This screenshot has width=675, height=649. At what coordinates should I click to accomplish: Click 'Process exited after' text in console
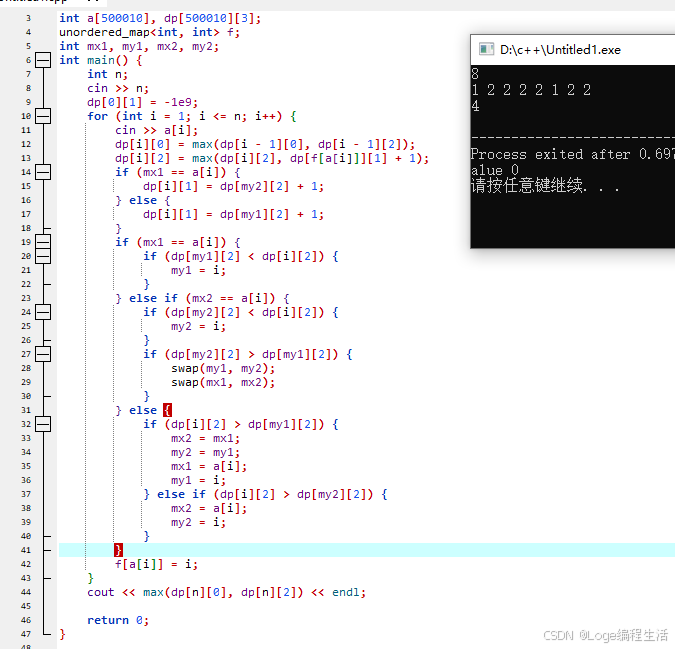tap(551, 154)
